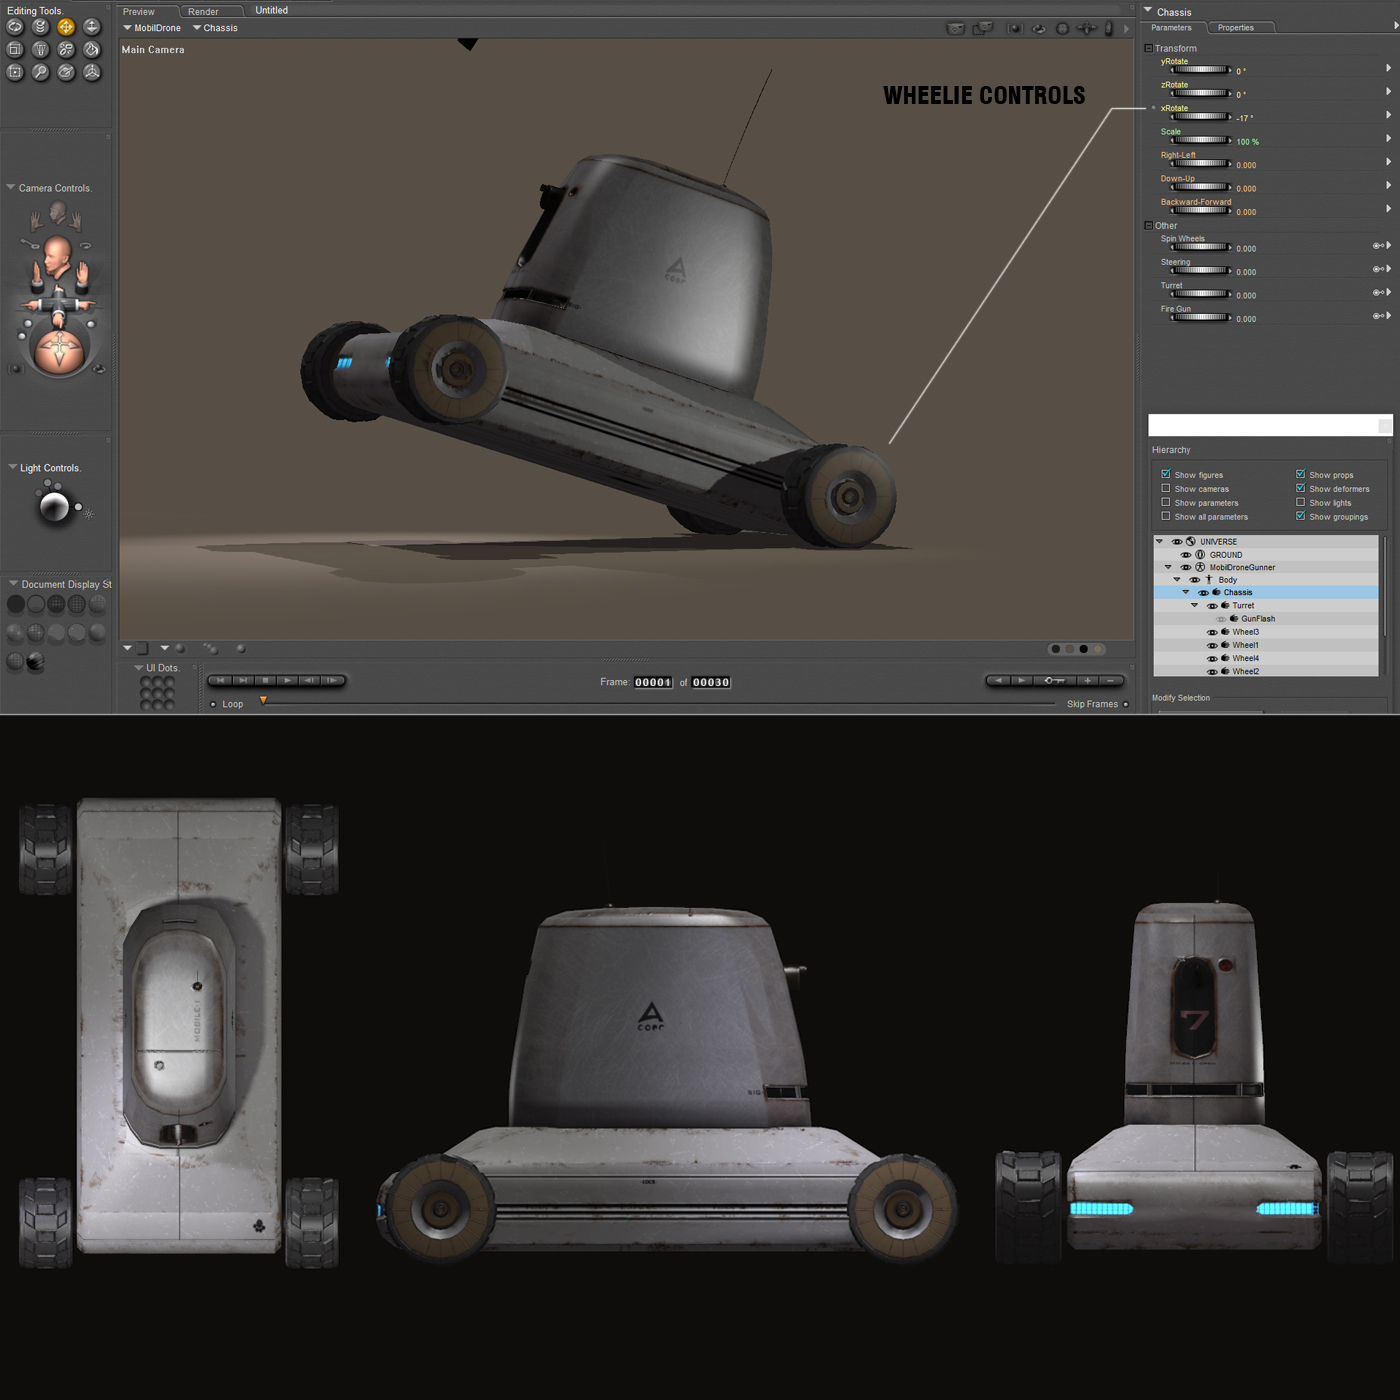Screen dimensions: 1400x1400
Task: Enable the Show lights checkbox
Action: click(x=1301, y=502)
